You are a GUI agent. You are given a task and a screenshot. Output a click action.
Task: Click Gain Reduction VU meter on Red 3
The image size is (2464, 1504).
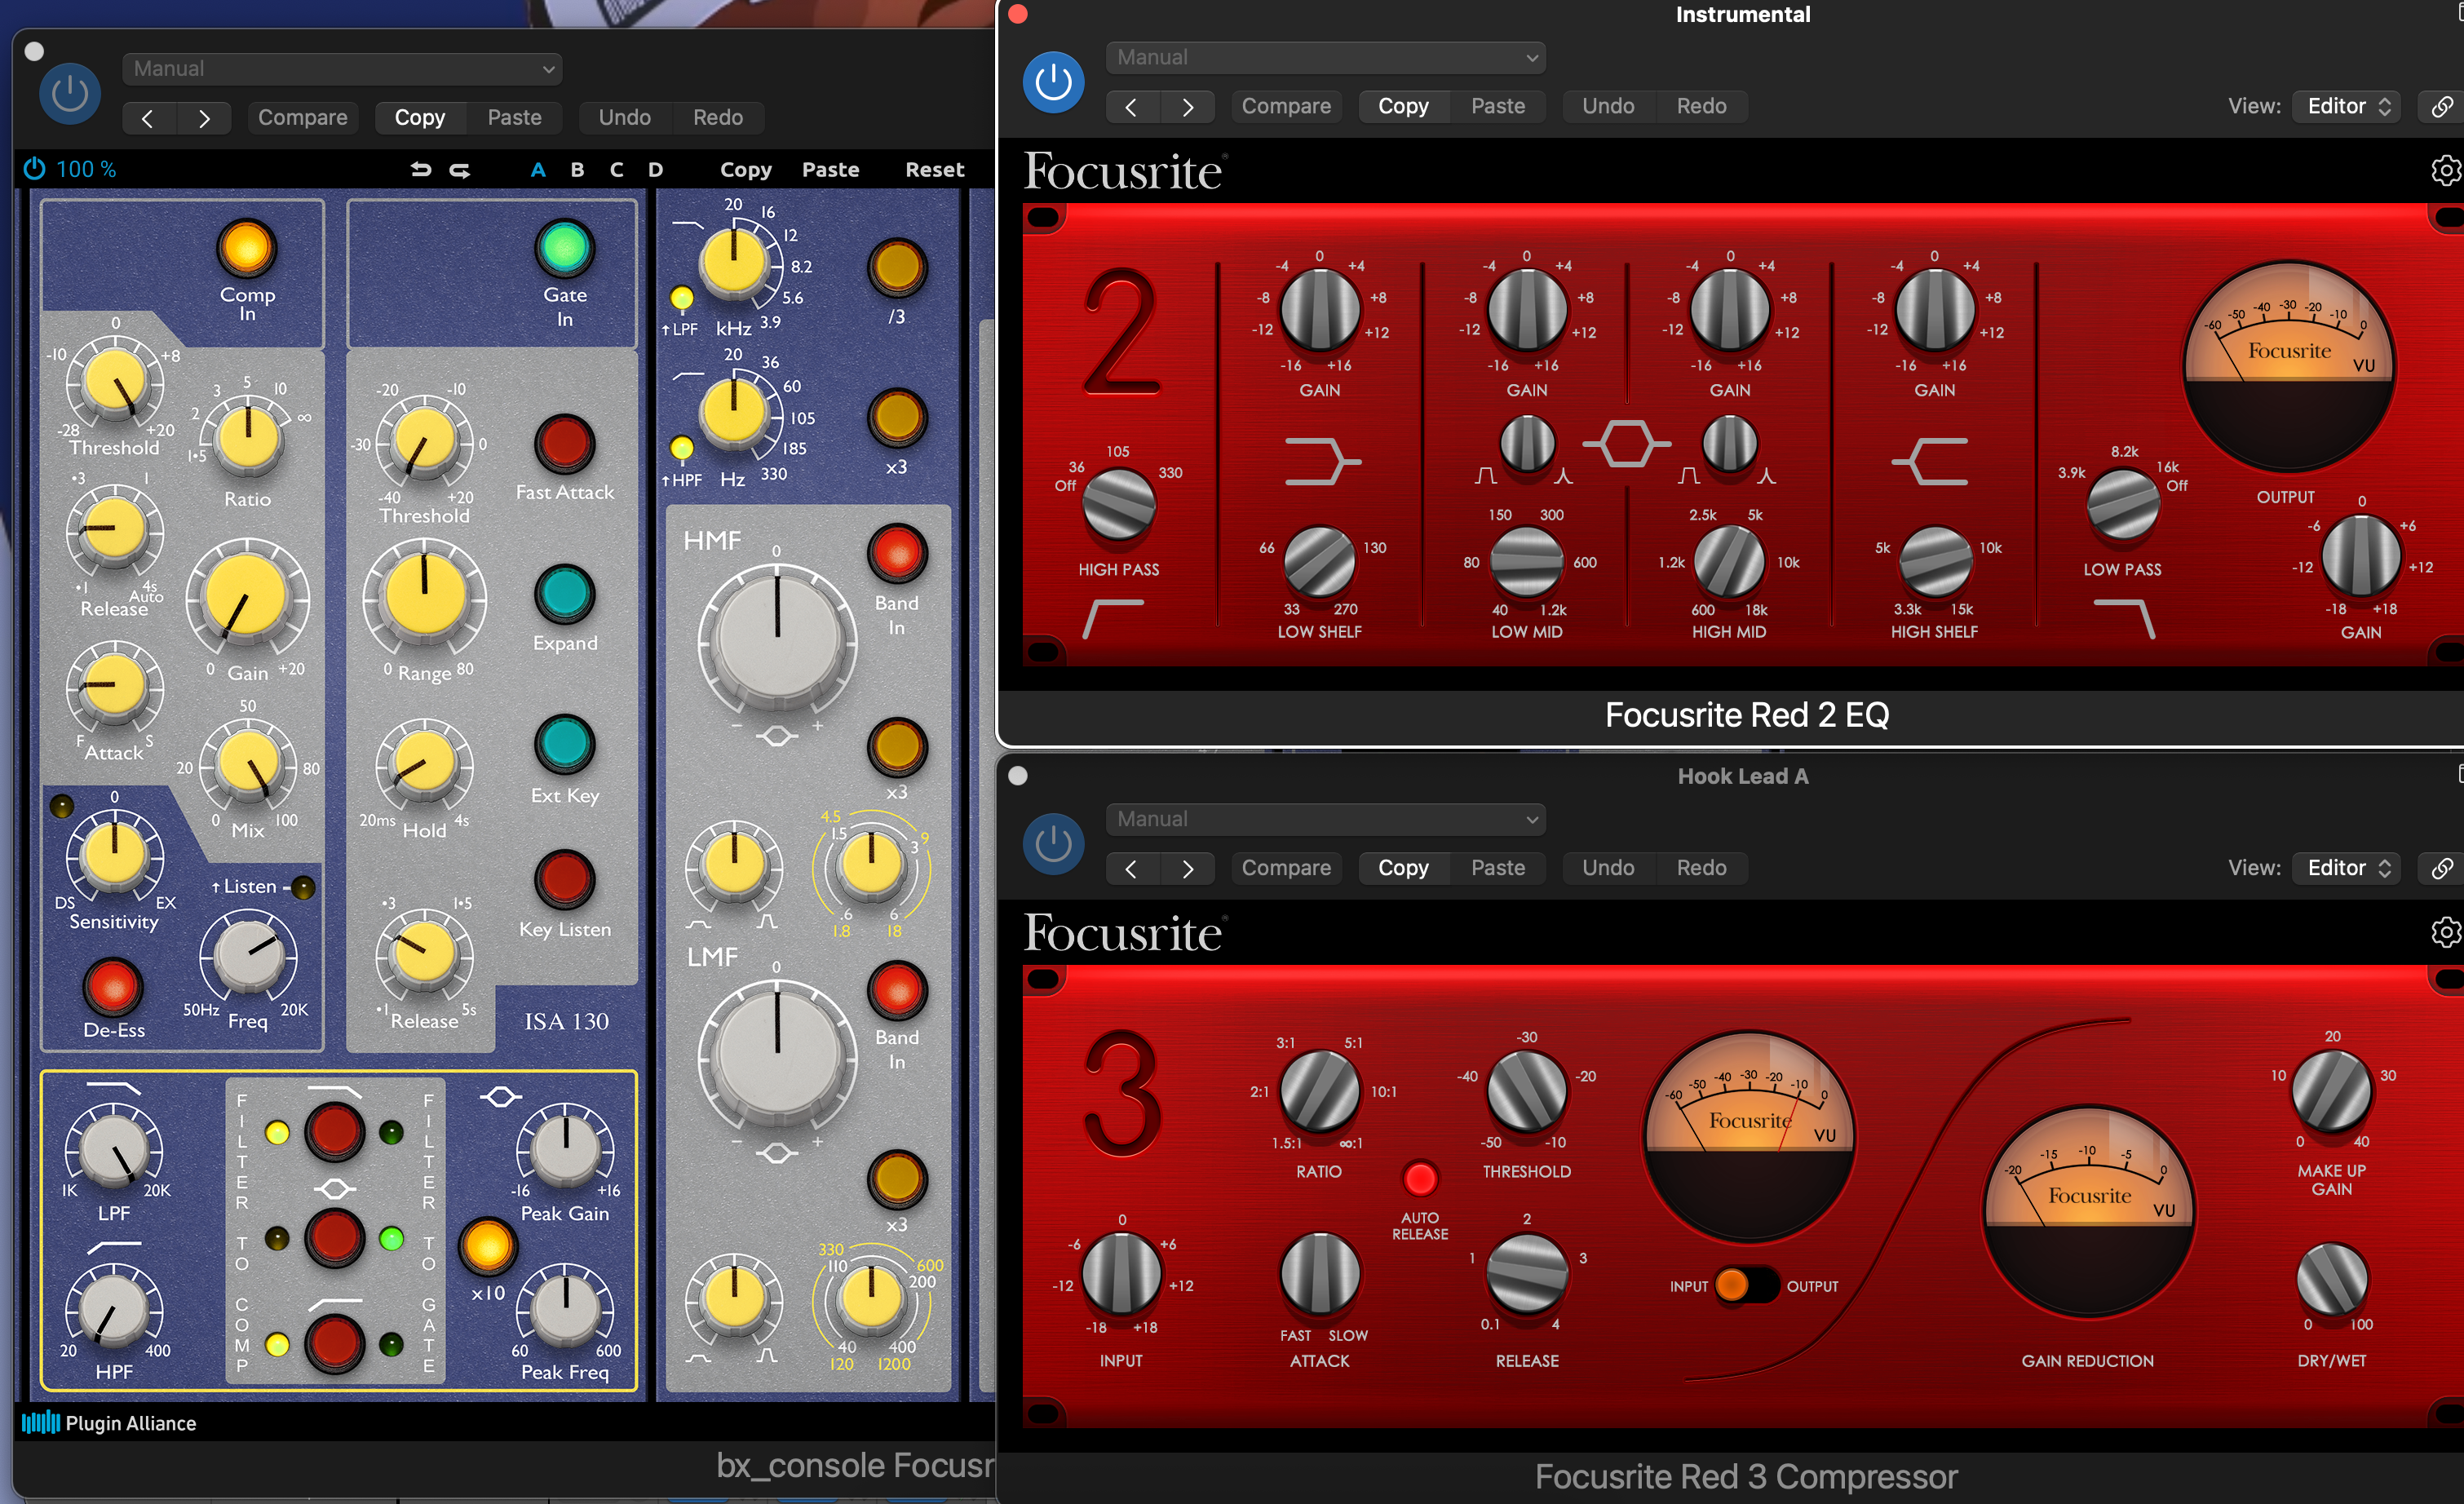(2088, 1212)
